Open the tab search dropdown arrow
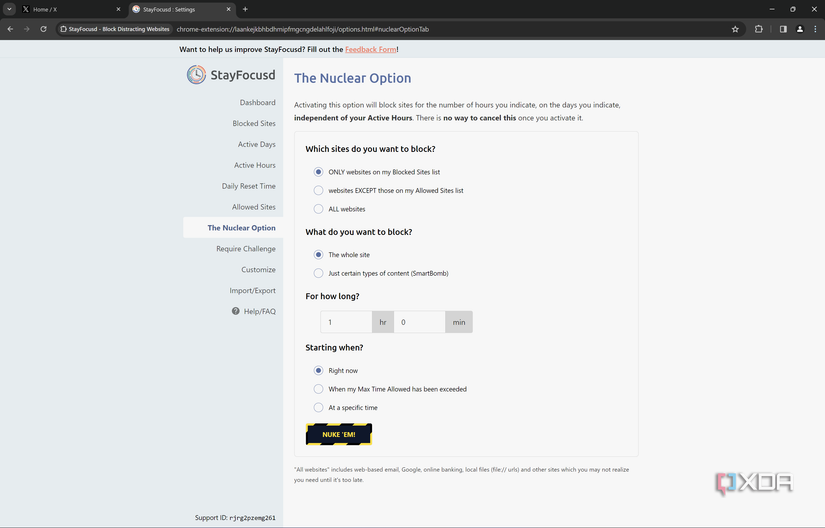 pyautogui.click(x=9, y=9)
